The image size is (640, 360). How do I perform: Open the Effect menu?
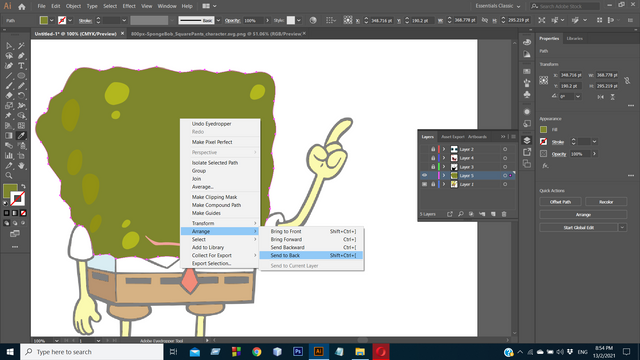point(129,6)
